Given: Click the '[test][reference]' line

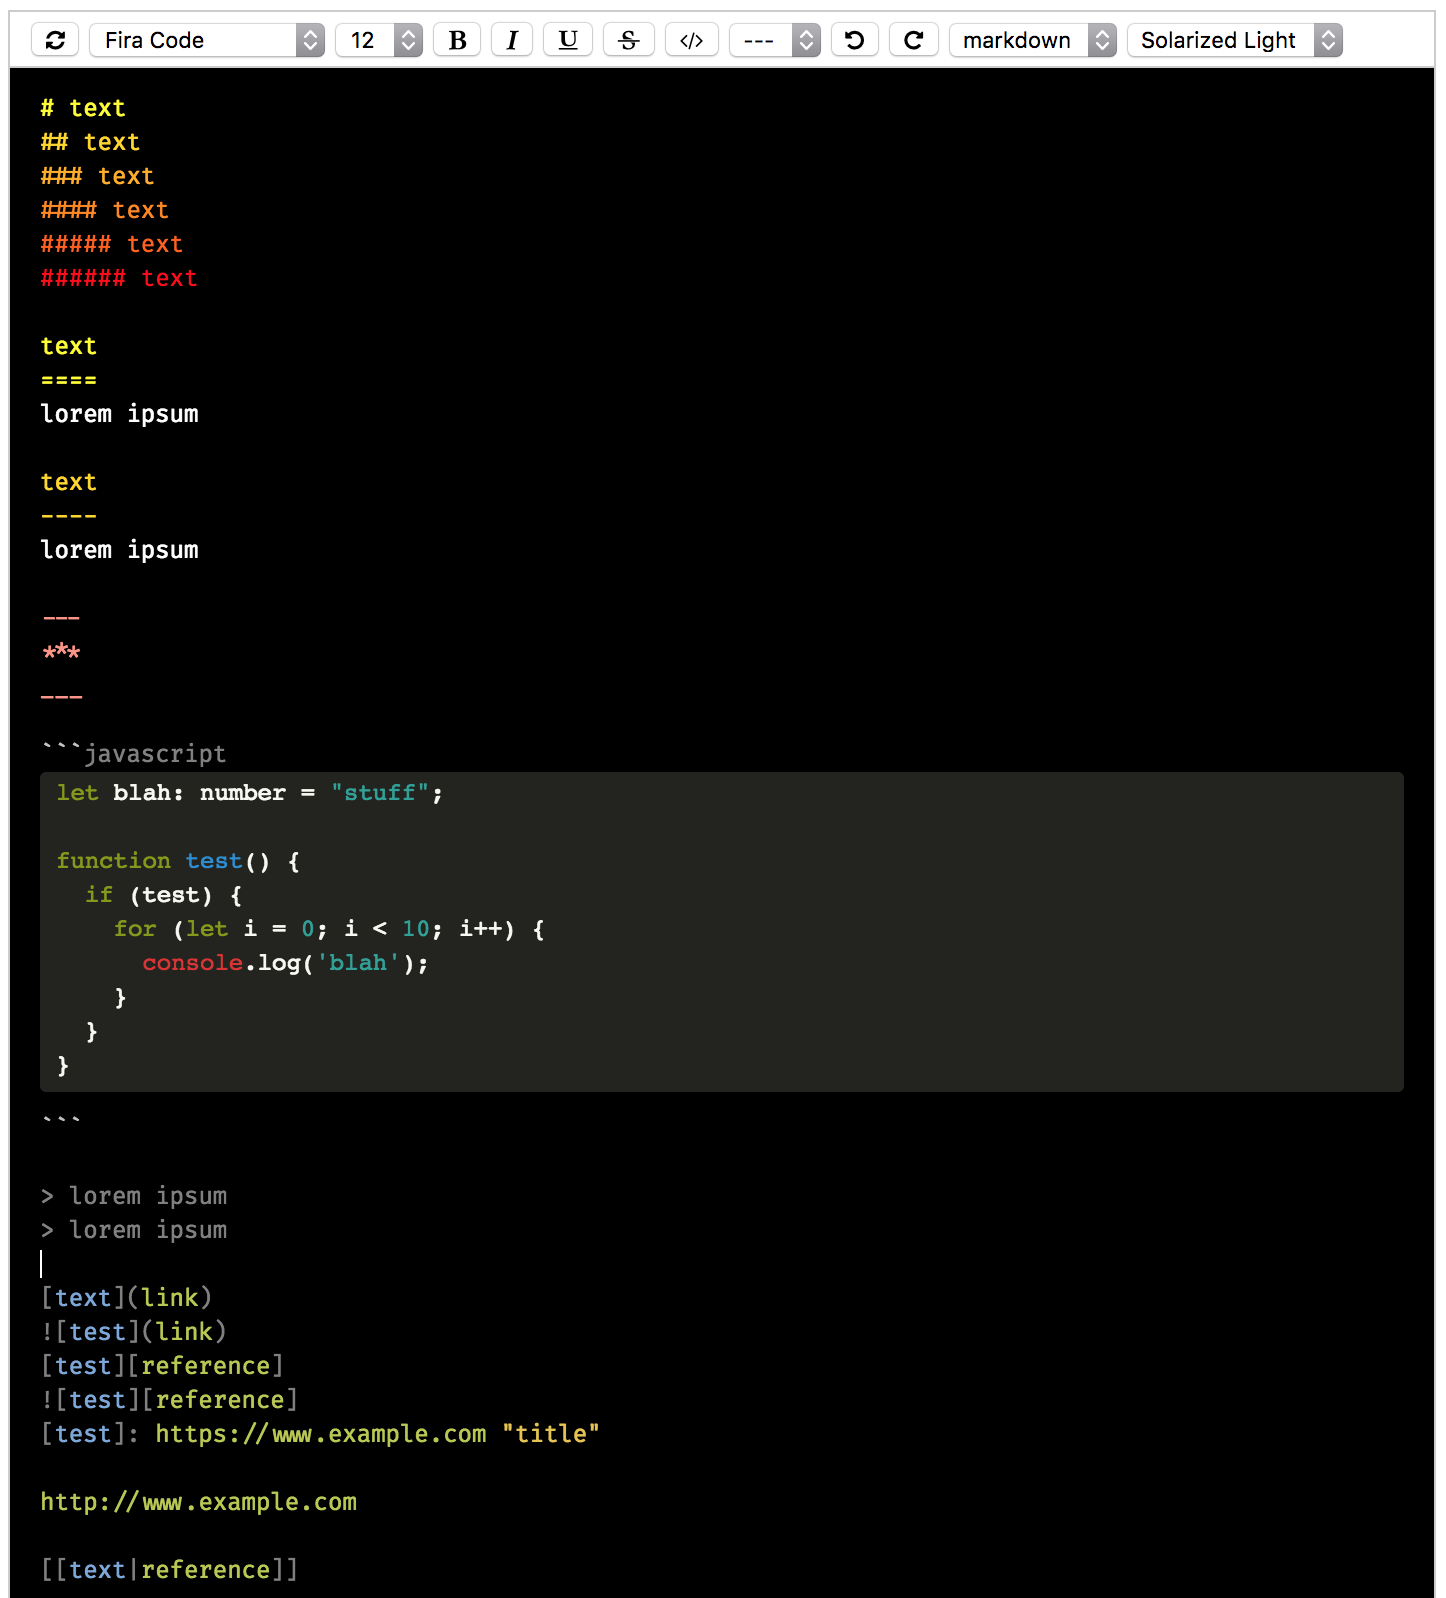Looking at the screenshot, I should pos(162,1366).
